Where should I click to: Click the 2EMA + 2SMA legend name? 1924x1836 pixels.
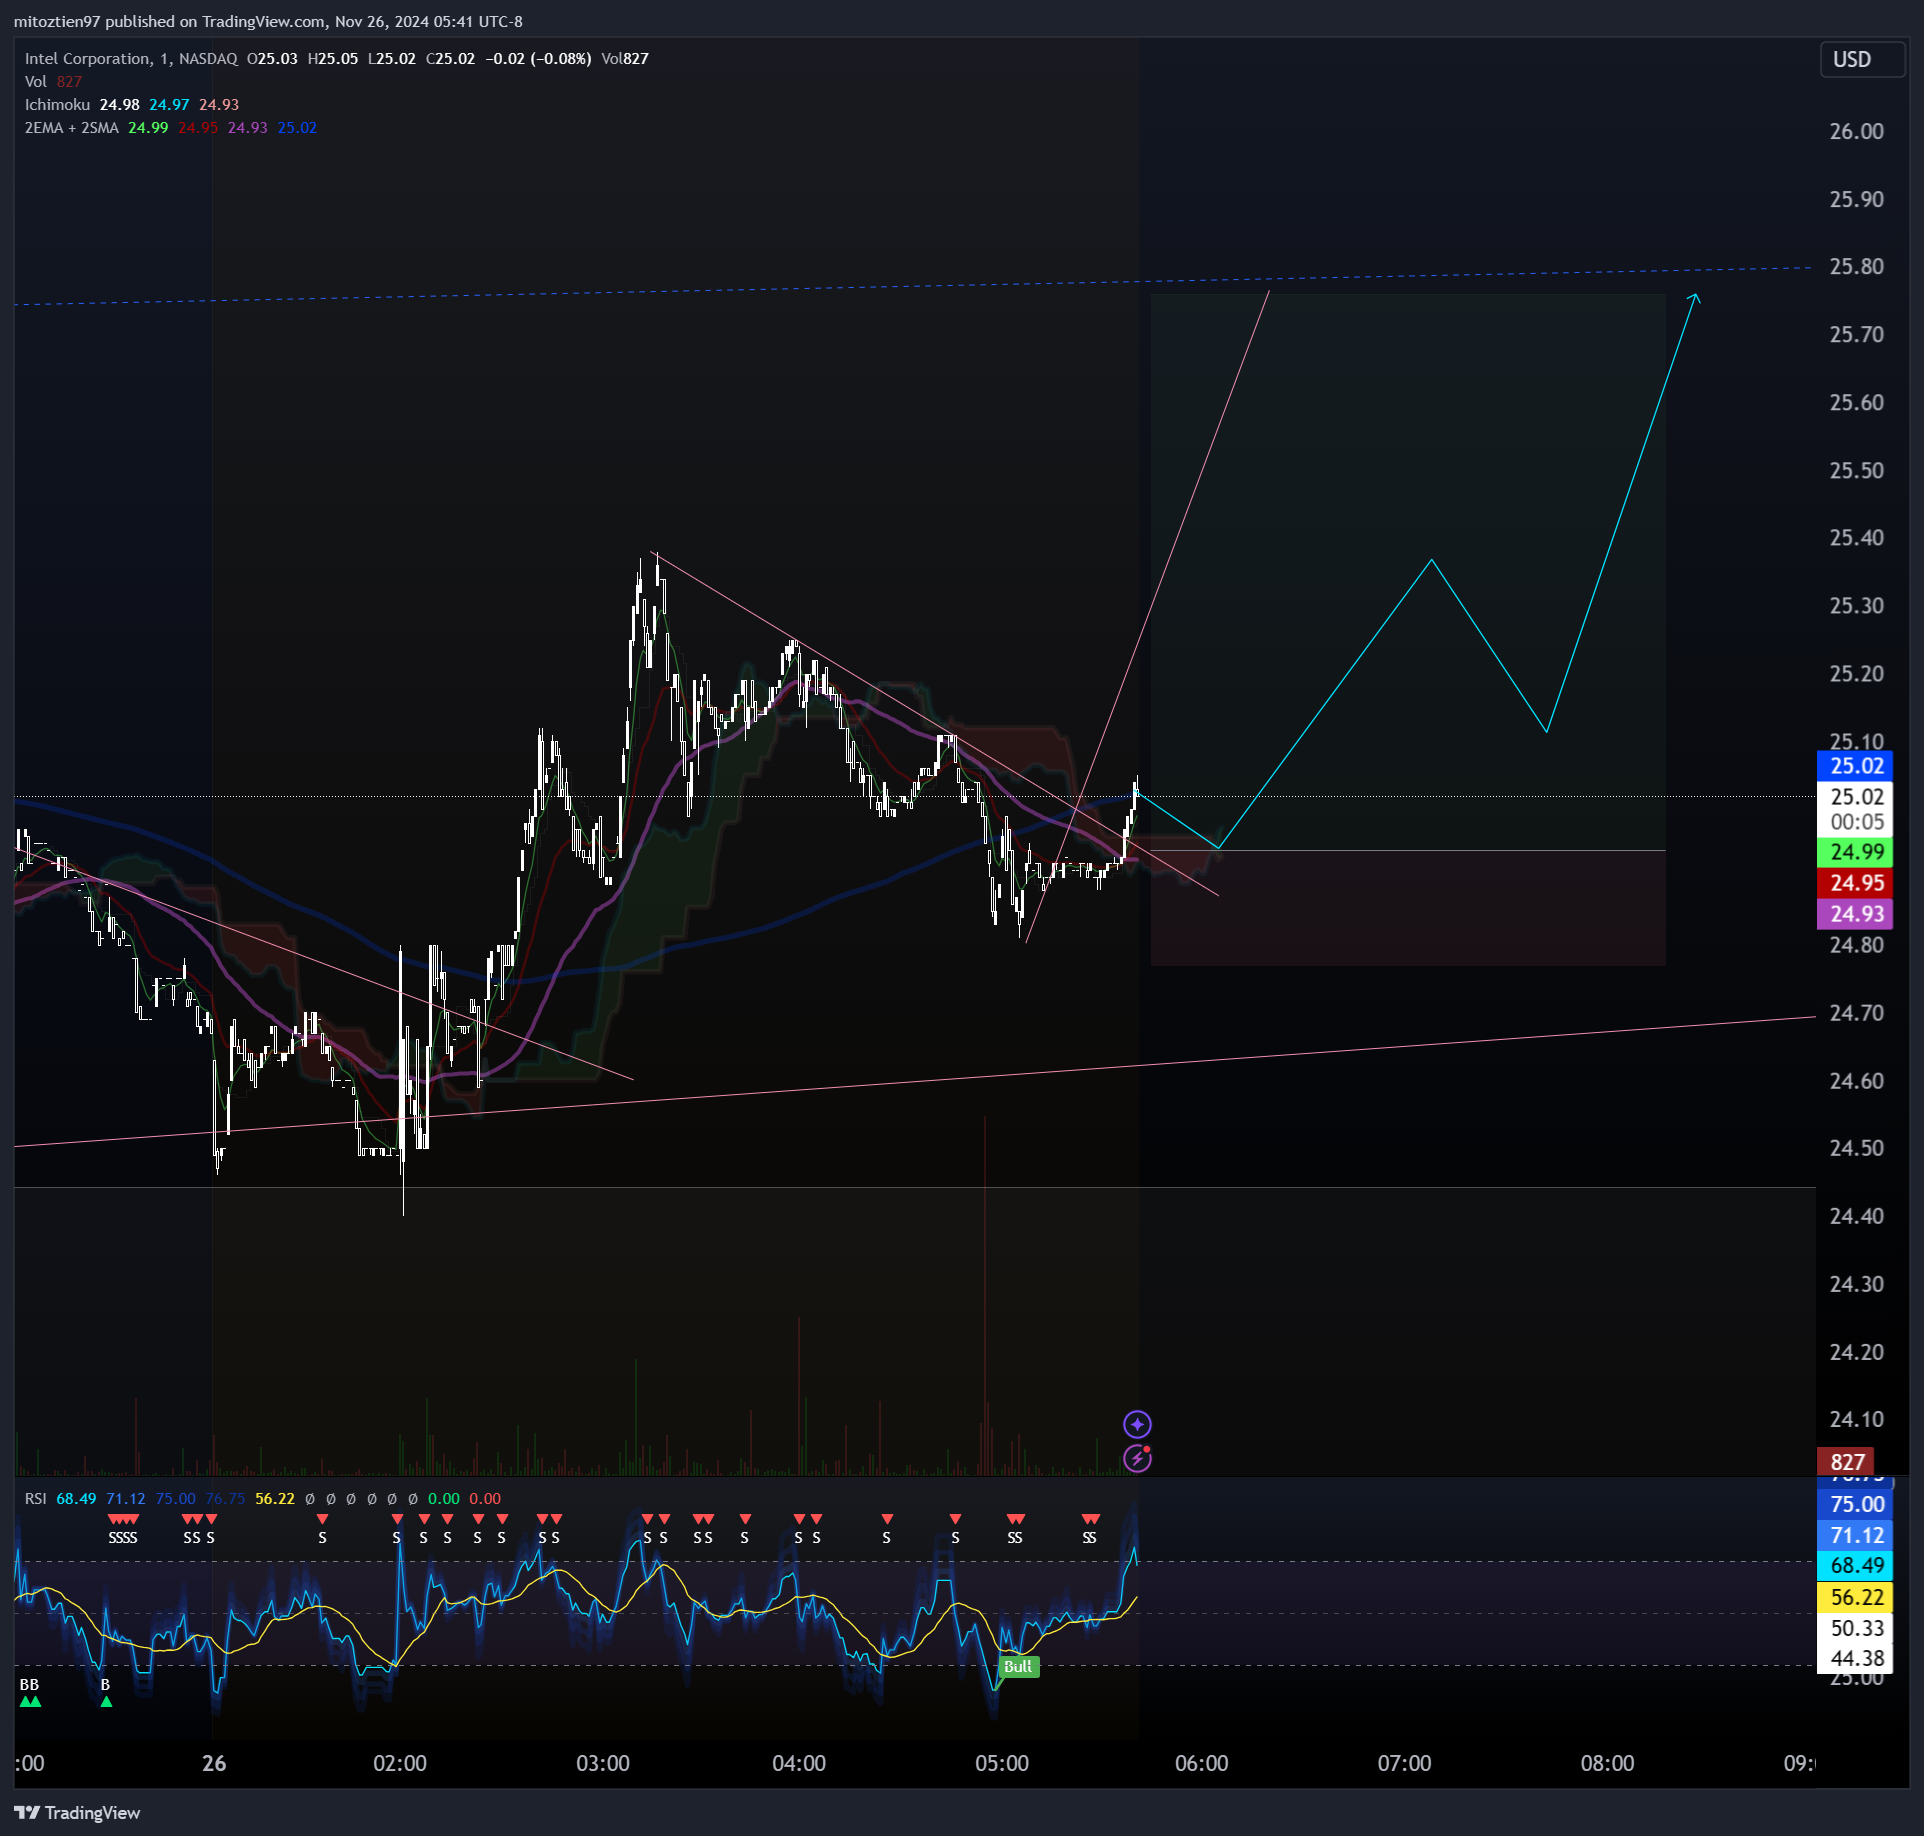pos(71,128)
